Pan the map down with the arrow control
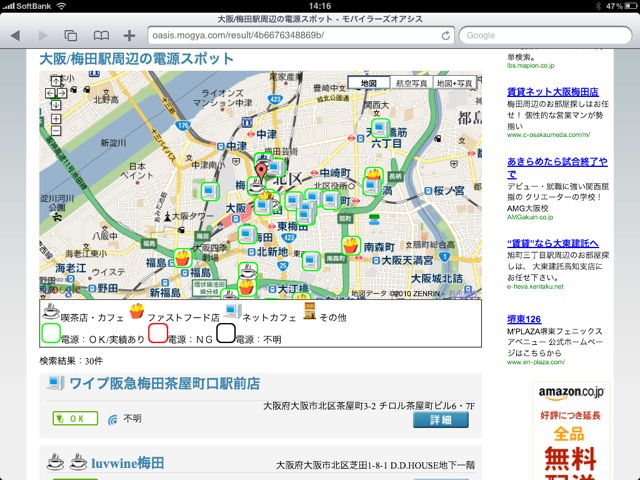Viewport: 640px width, 480px height. pyautogui.click(x=56, y=105)
